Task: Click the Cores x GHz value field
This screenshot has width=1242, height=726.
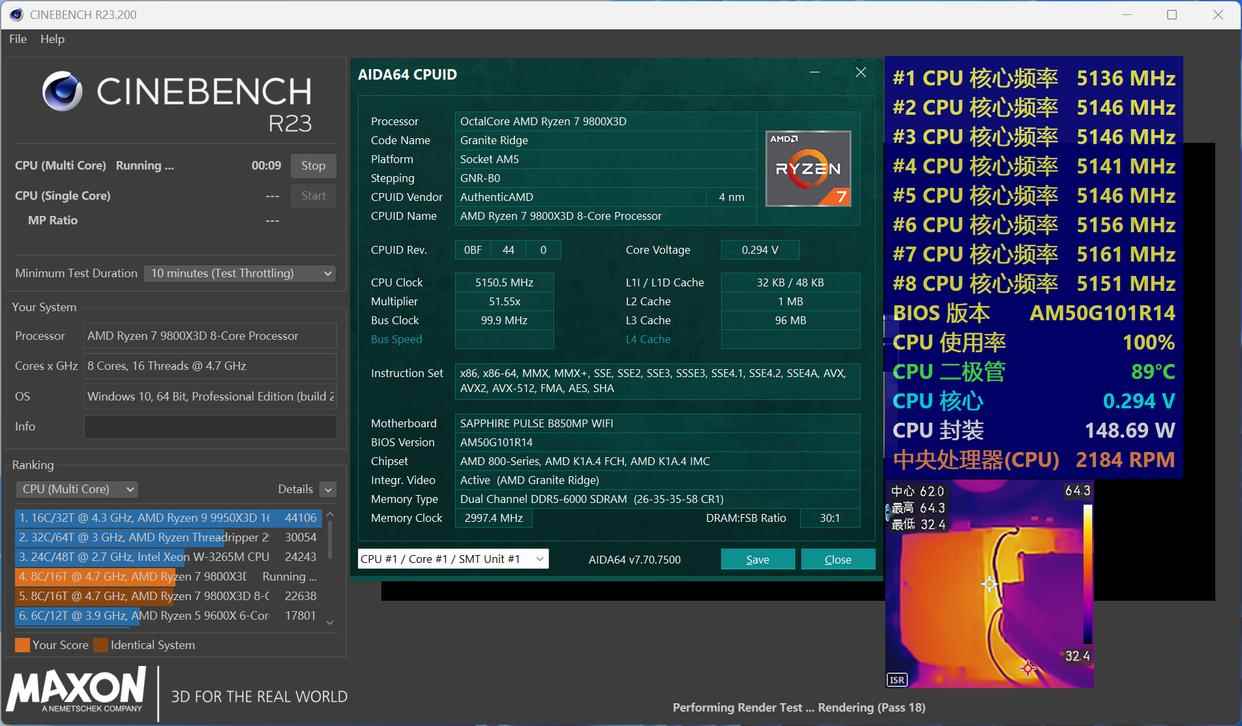Action: [x=210, y=366]
